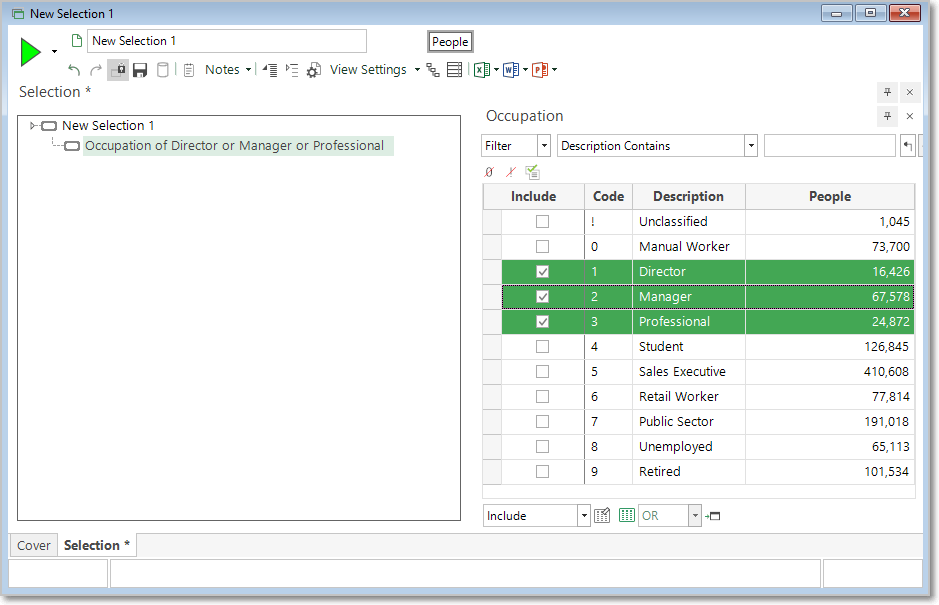Sort by the Description column header
Image resolution: width=939 pixels, height=605 pixels.
[689, 196]
